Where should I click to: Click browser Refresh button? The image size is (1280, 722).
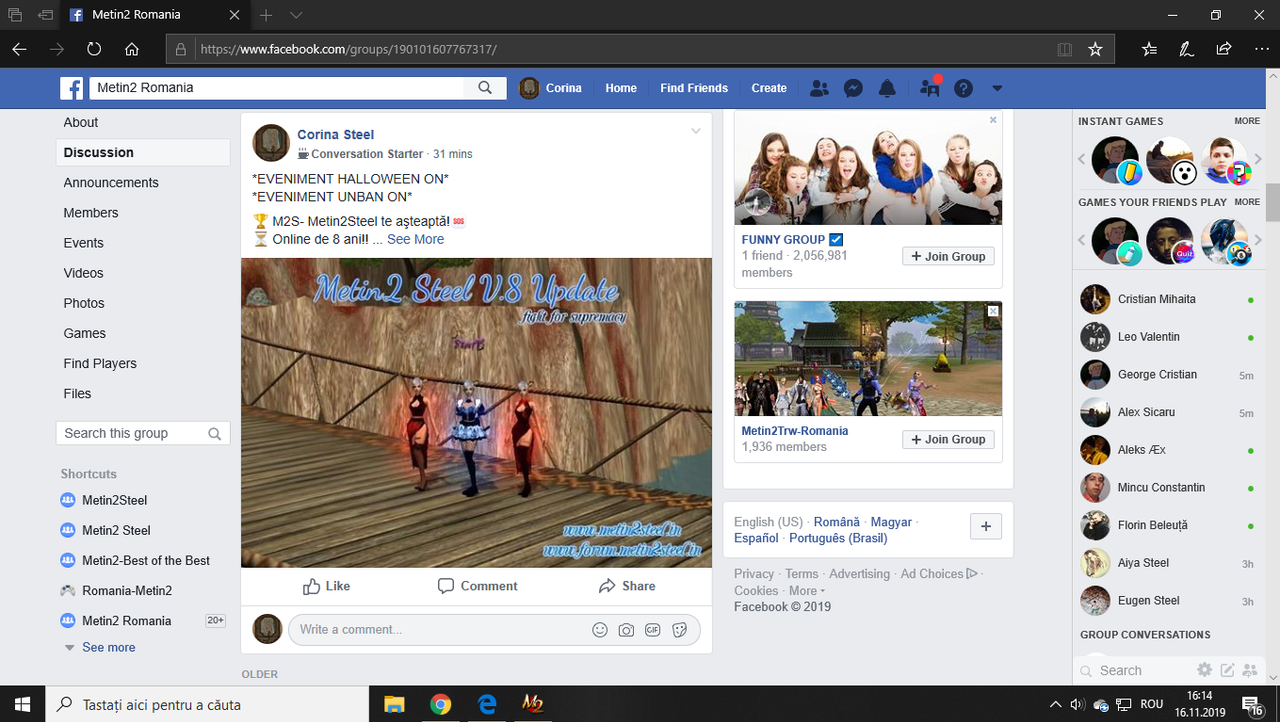click(x=94, y=49)
